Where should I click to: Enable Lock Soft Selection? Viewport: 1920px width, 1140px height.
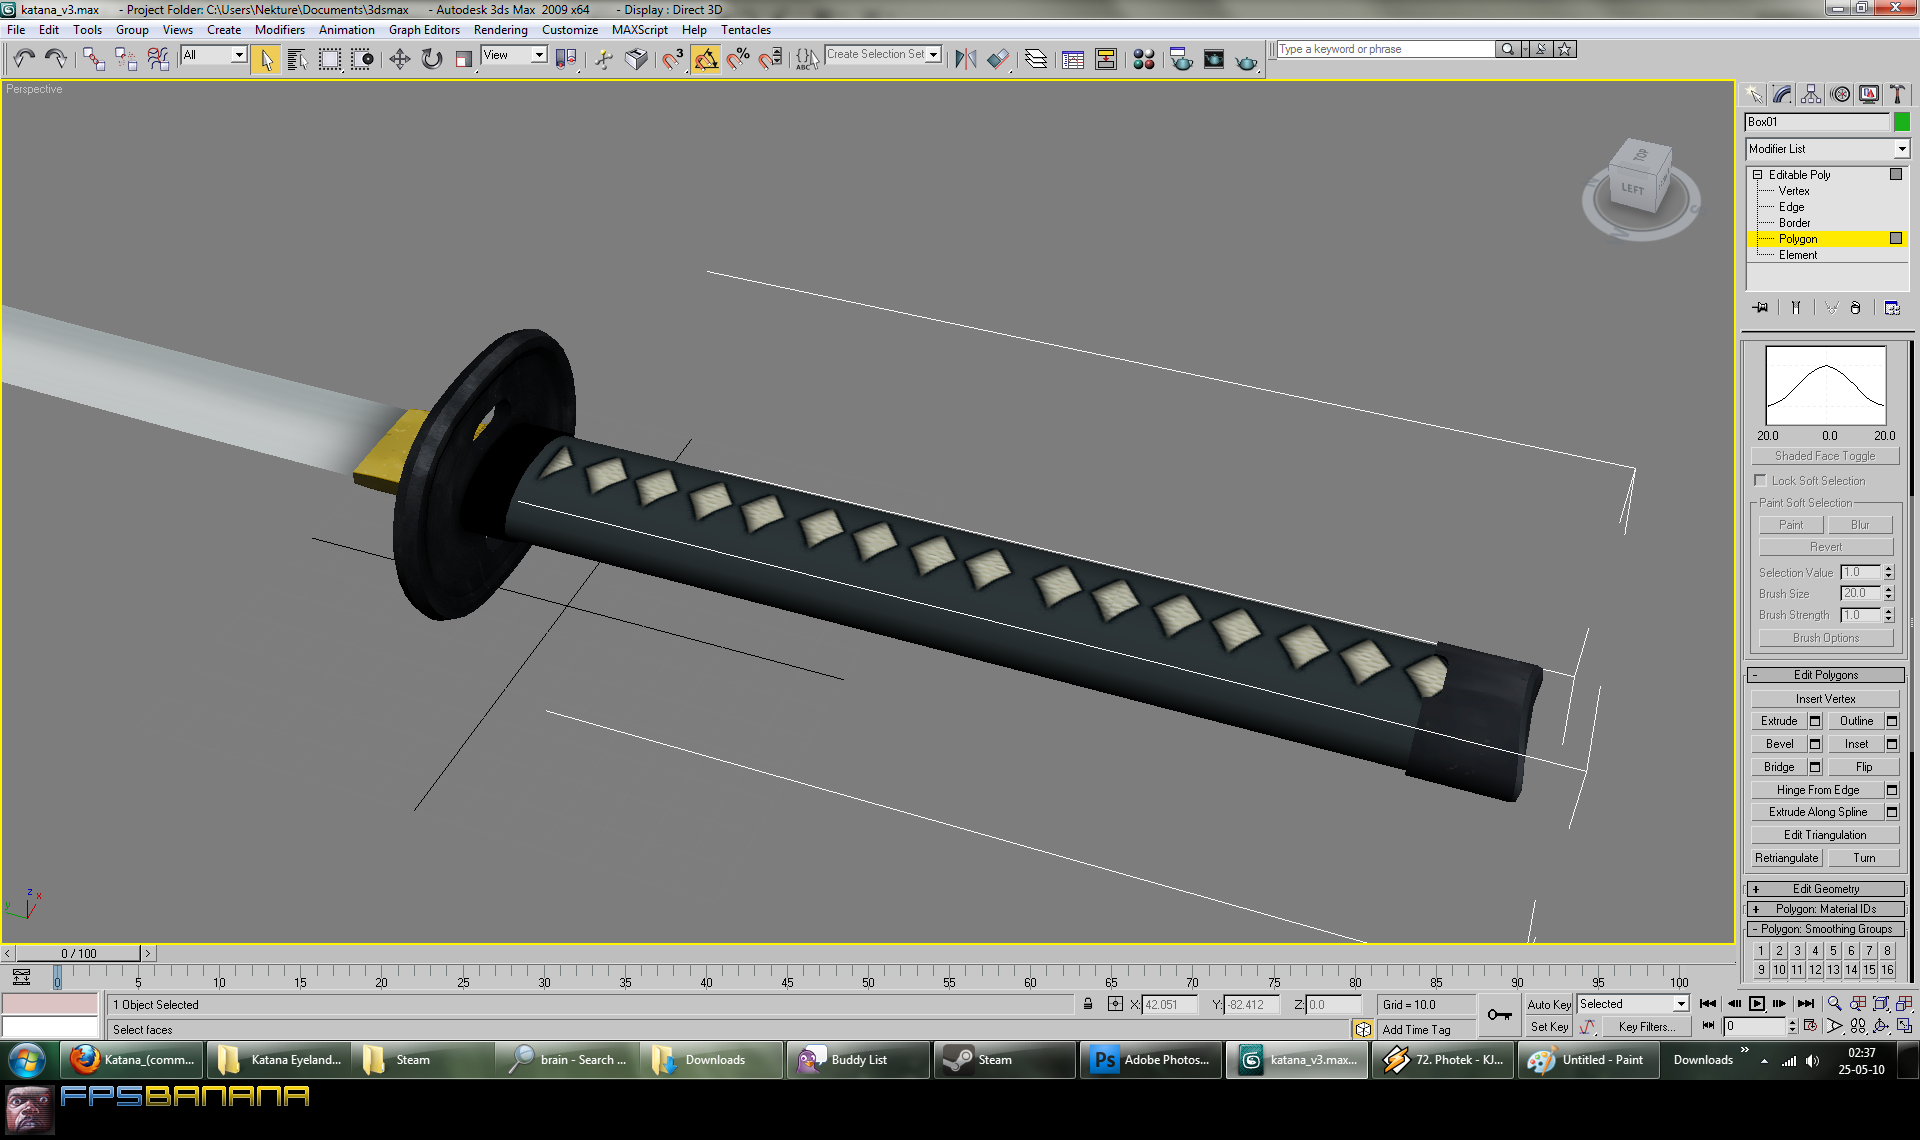(1761, 480)
